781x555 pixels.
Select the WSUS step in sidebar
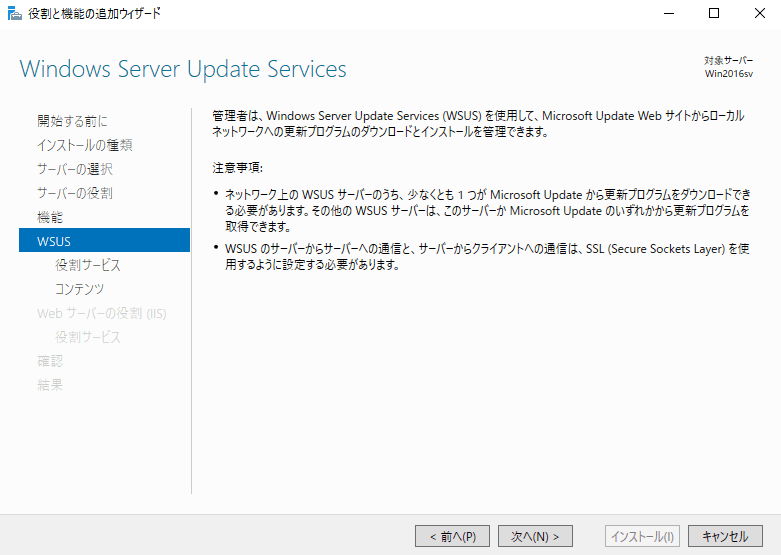104,241
